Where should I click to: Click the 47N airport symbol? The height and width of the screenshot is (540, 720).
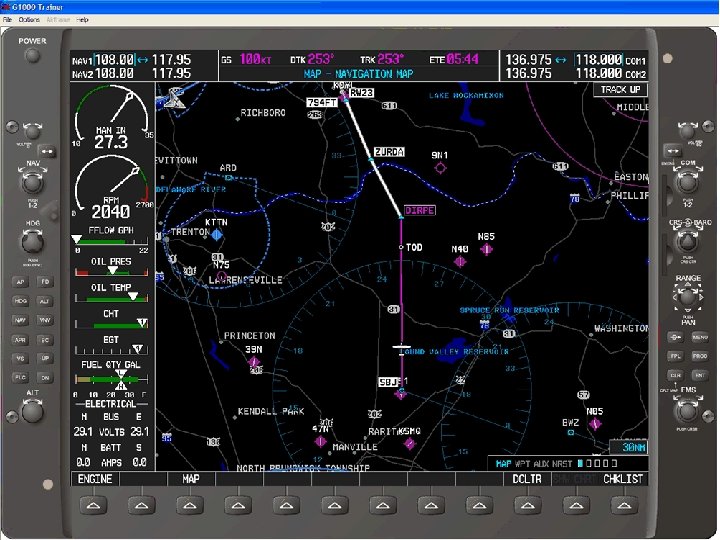click(321, 442)
